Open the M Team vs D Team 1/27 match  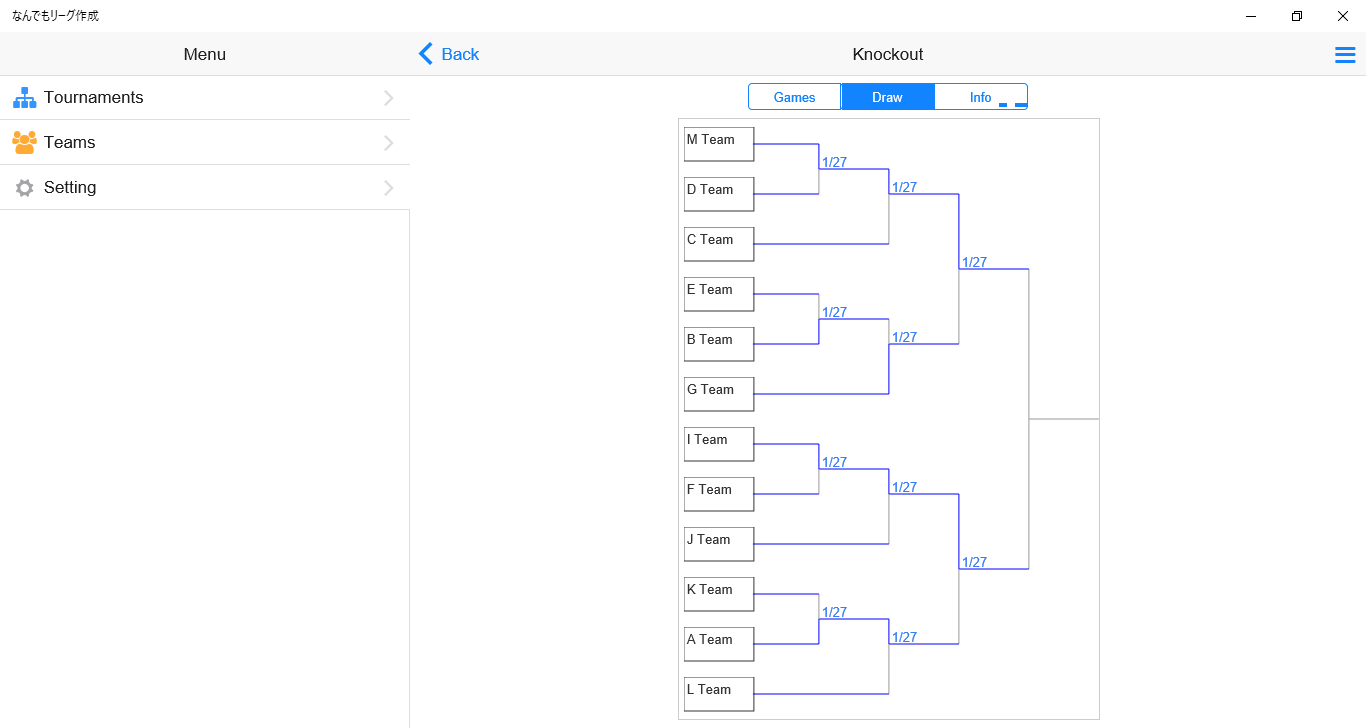pyautogui.click(x=834, y=162)
